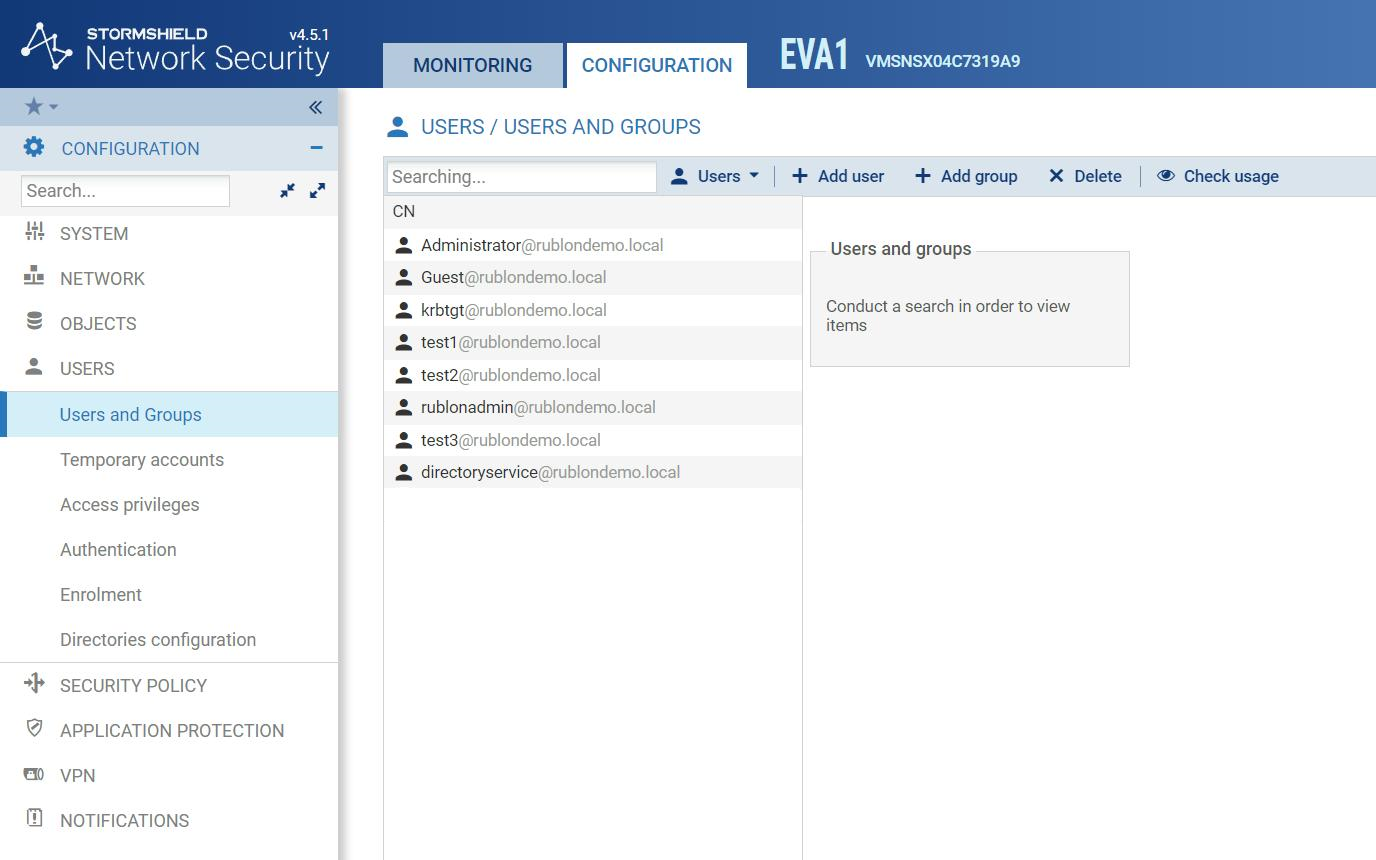The image size is (1376, 860).
Task: Click the expand all menus icon
Action: 317,190
